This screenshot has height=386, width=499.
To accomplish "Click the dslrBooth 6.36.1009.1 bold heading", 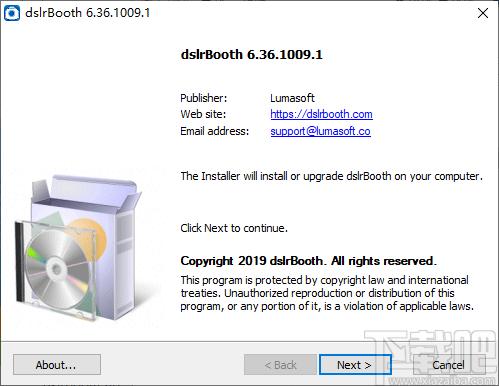I will coord(252,55).
